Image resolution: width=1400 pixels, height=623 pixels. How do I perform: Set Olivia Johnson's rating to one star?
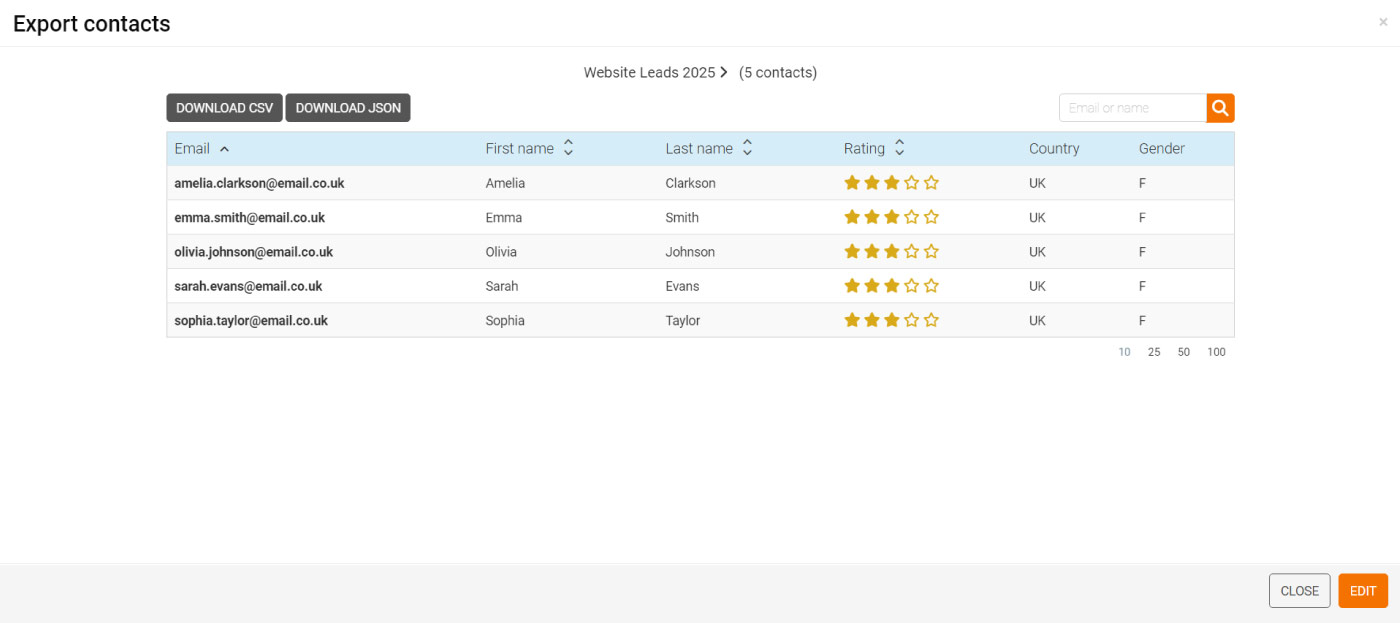click(x=852, y=252)
